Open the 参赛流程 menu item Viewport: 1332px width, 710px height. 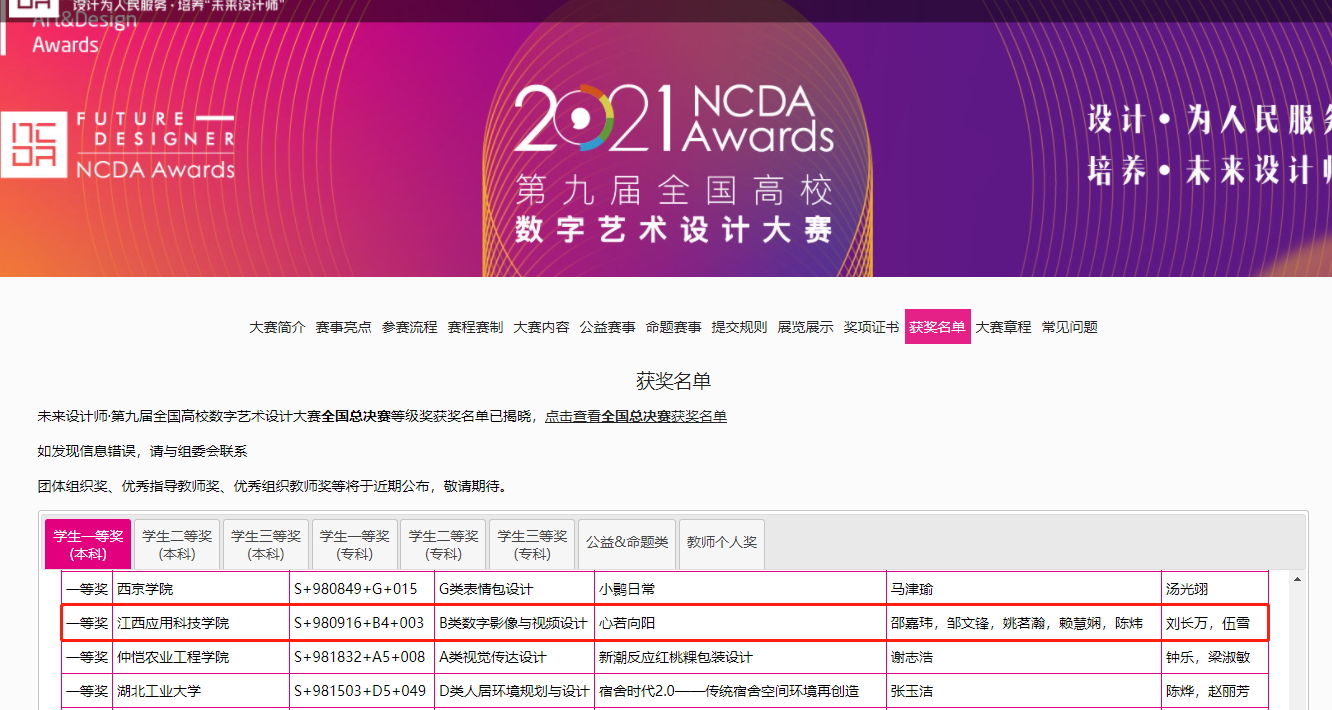409,327
